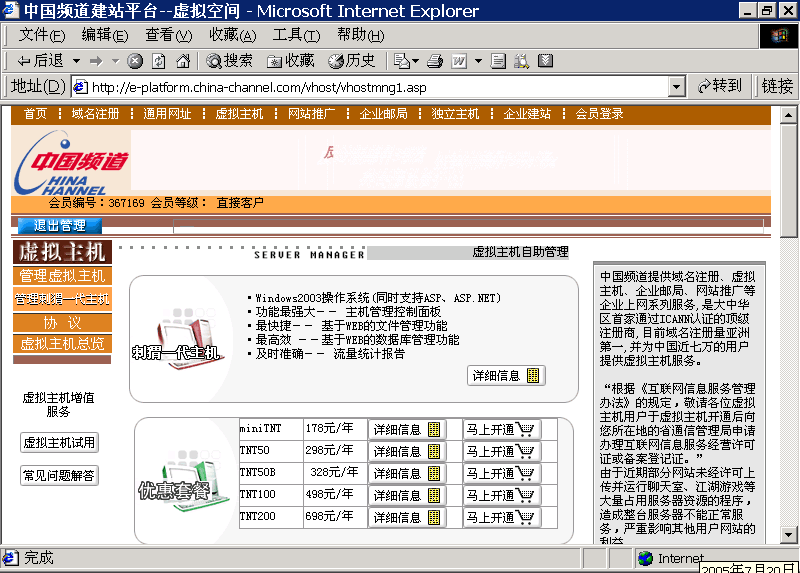800x573 pixels.
Task: Click 详细信息 in the miniTNT row
Action: (407, 430)
